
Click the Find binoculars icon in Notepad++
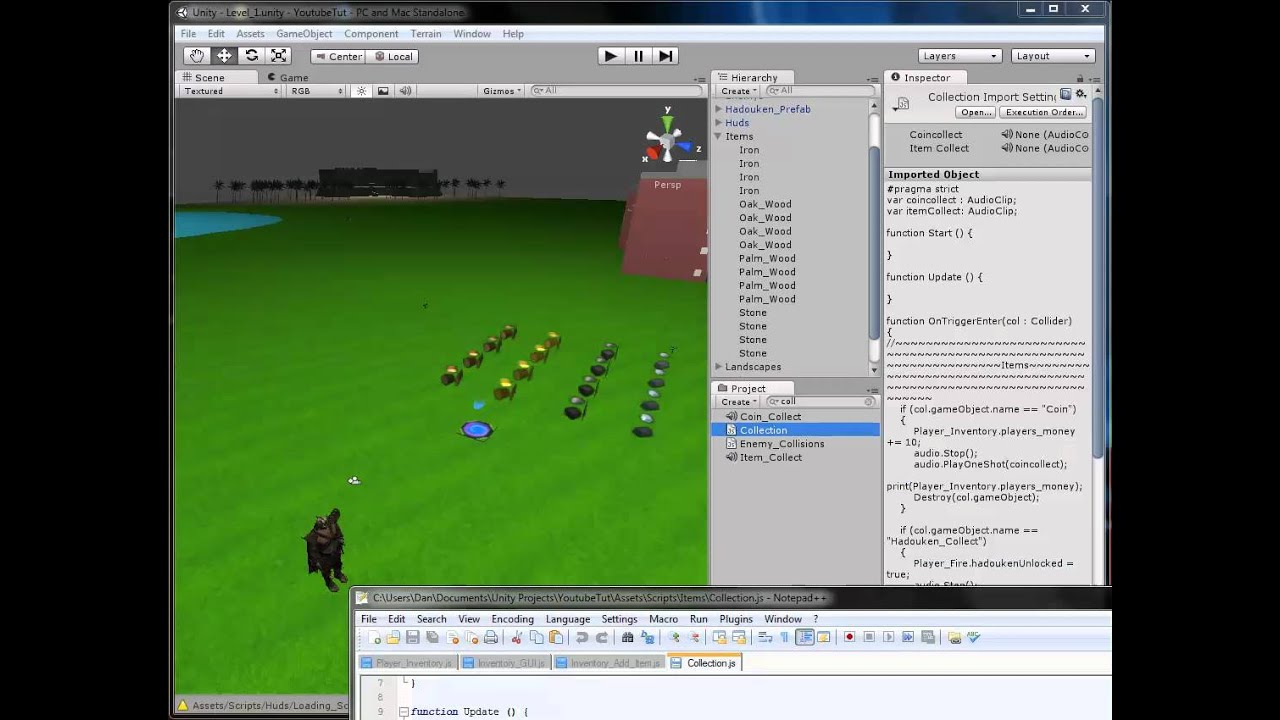(x=627, y=638)
